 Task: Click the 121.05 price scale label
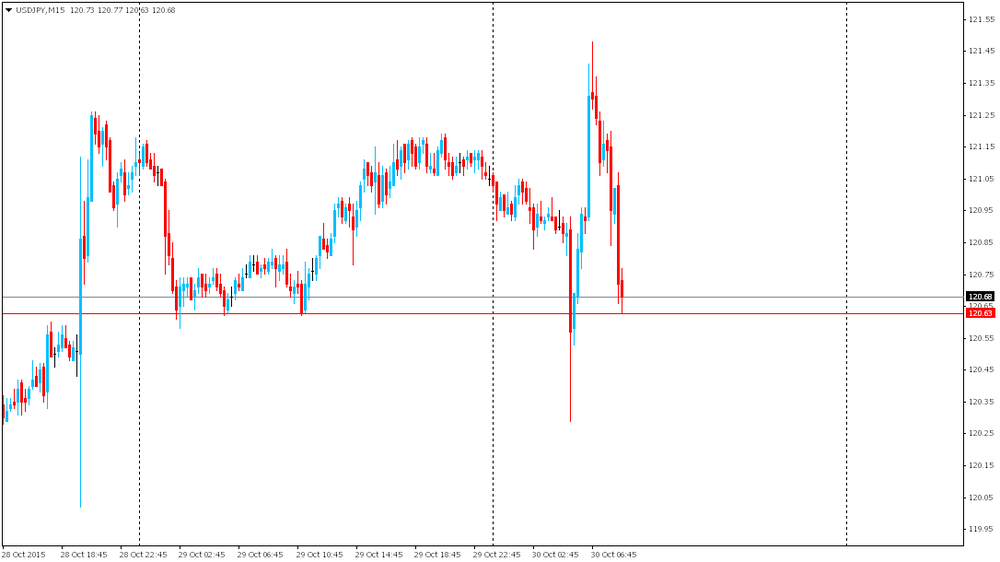(x=982, y=179)
